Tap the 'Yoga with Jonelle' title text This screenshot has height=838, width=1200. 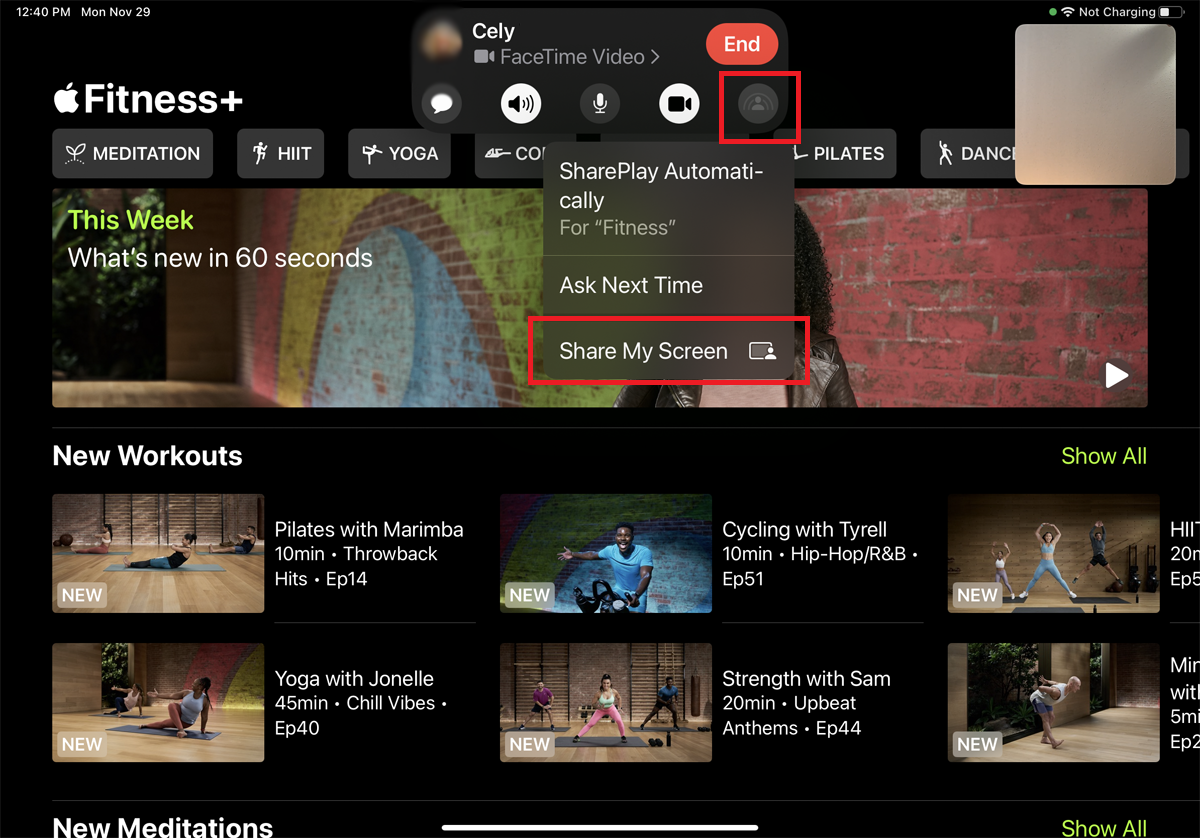pos(354,679)
